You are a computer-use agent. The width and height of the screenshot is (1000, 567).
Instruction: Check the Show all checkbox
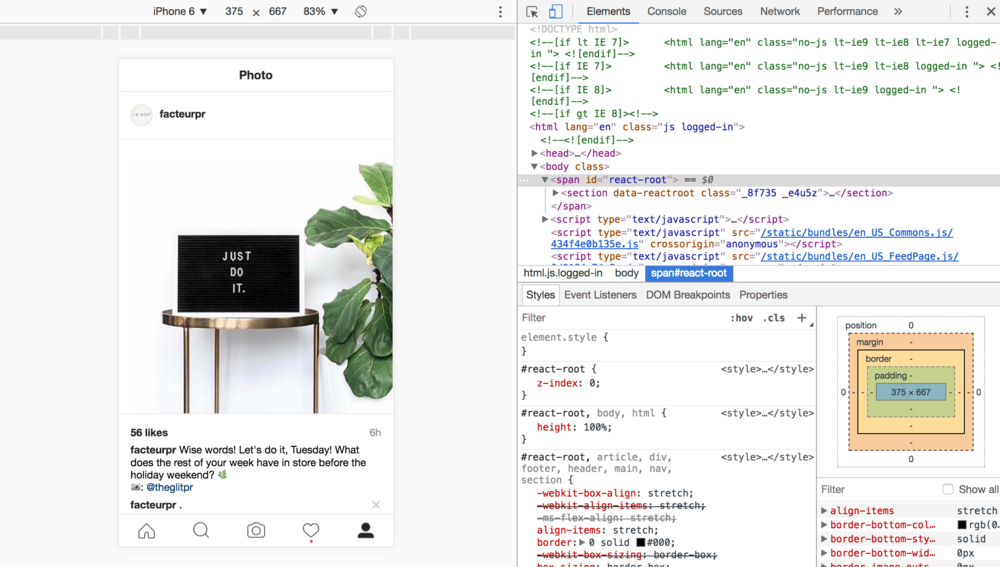[948, 489]
